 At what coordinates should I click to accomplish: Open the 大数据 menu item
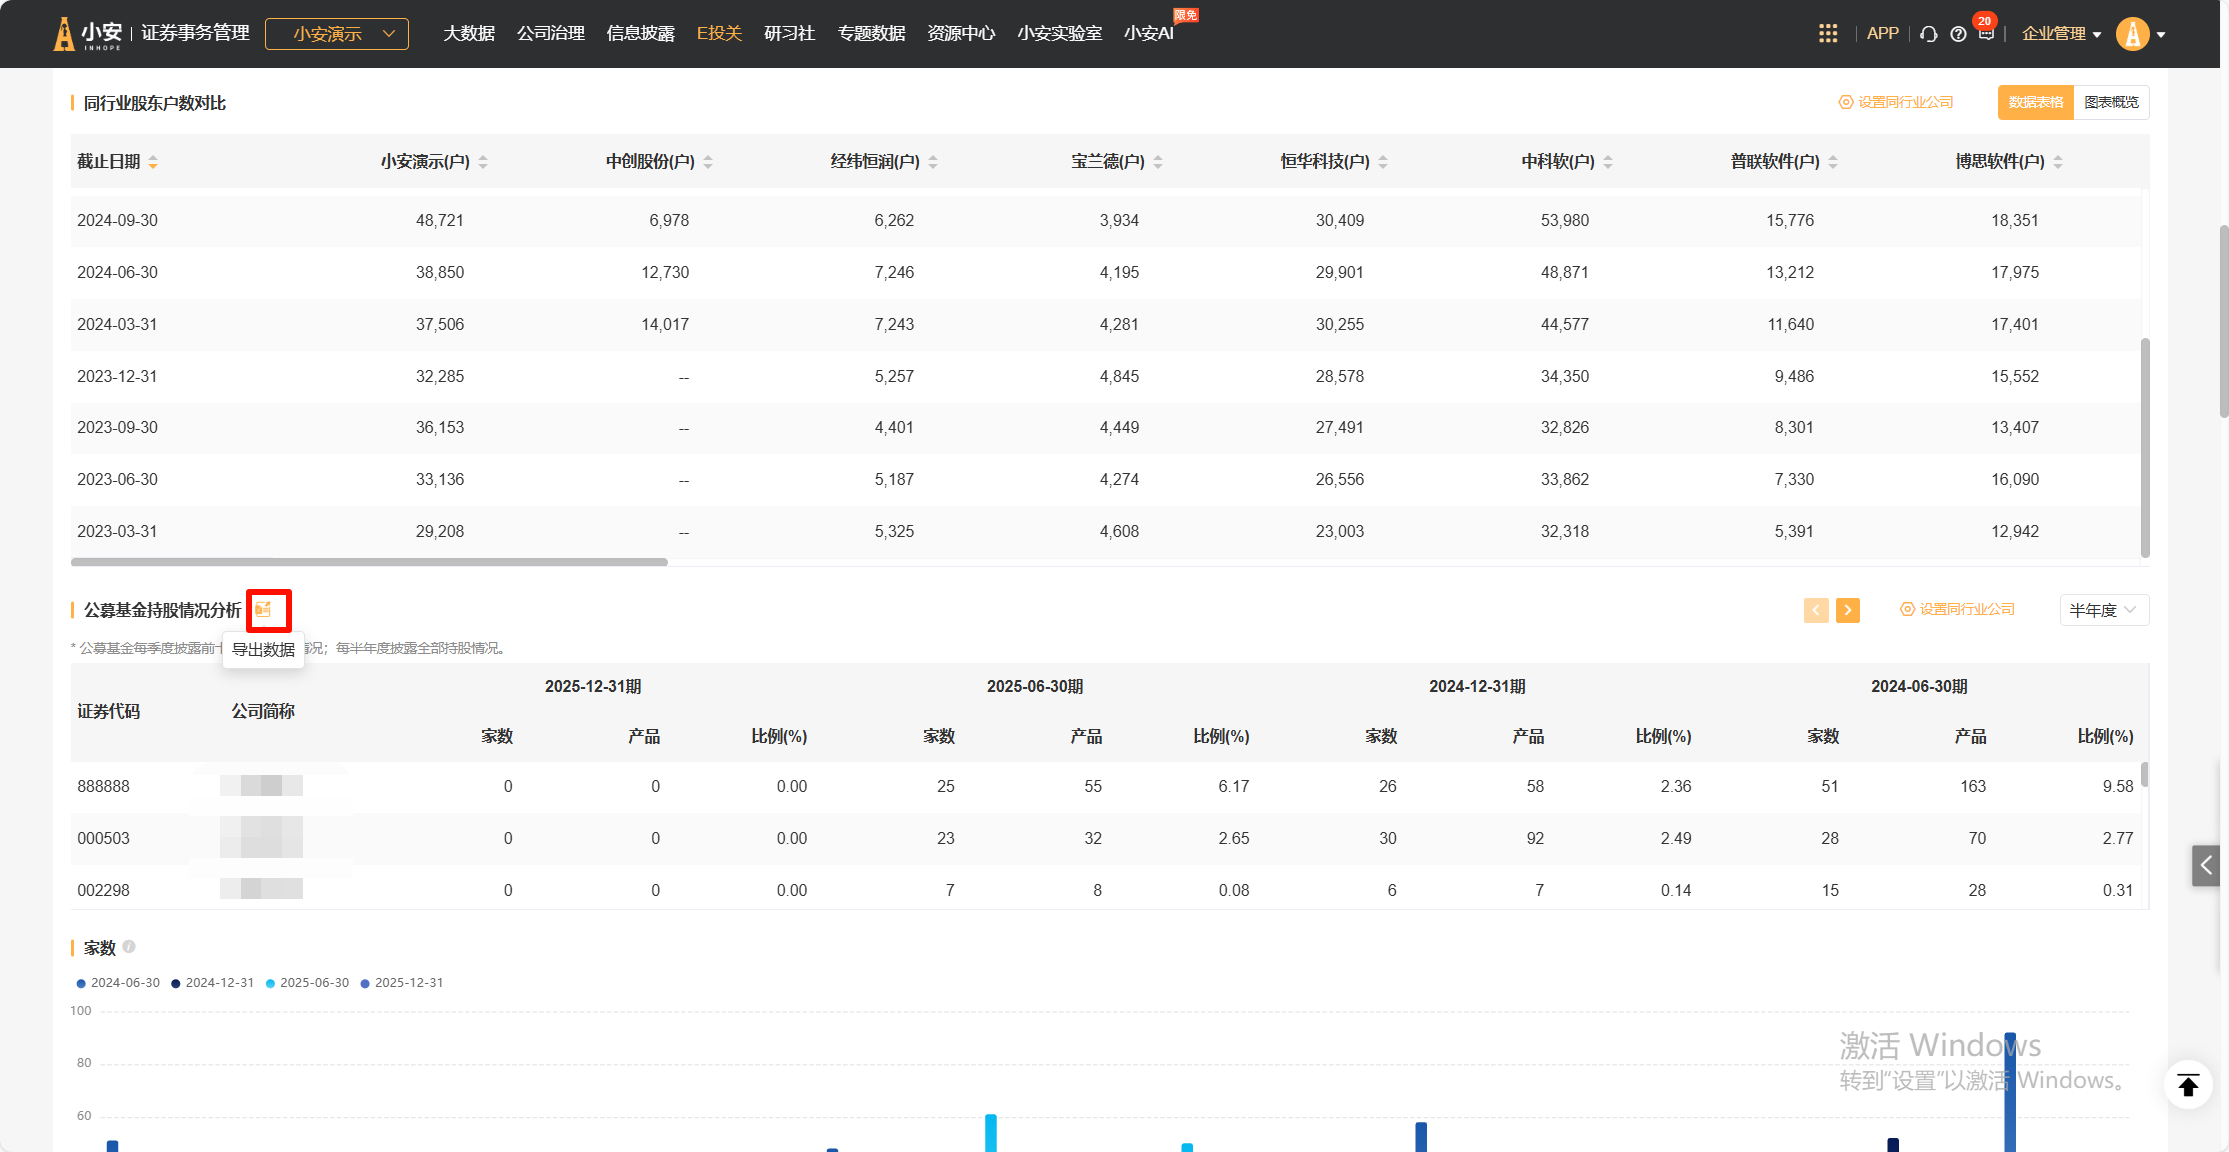click(x=469, y=34)
